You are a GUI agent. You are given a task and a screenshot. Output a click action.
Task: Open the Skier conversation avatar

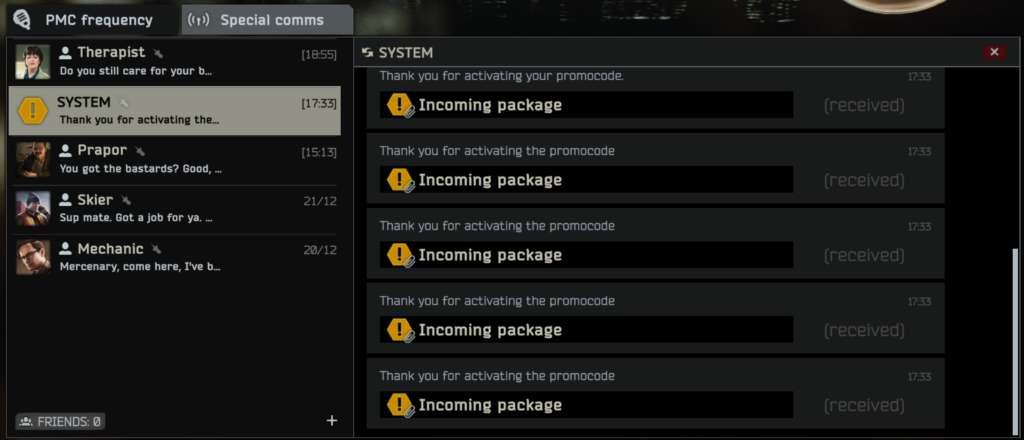pos(32,208)
